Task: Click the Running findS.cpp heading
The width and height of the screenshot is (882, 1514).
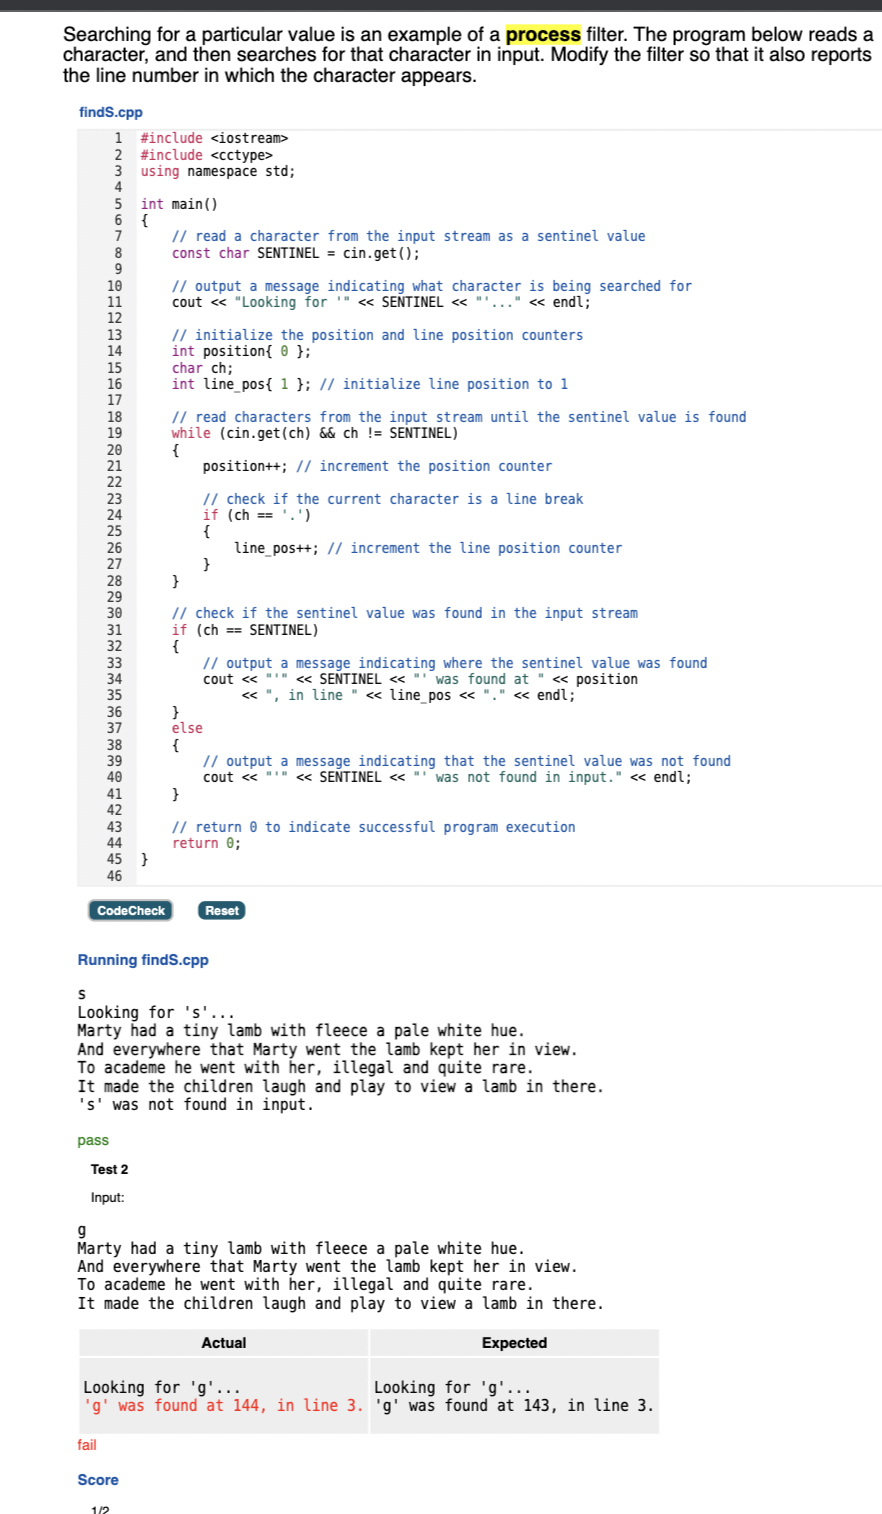Action: 143,959
